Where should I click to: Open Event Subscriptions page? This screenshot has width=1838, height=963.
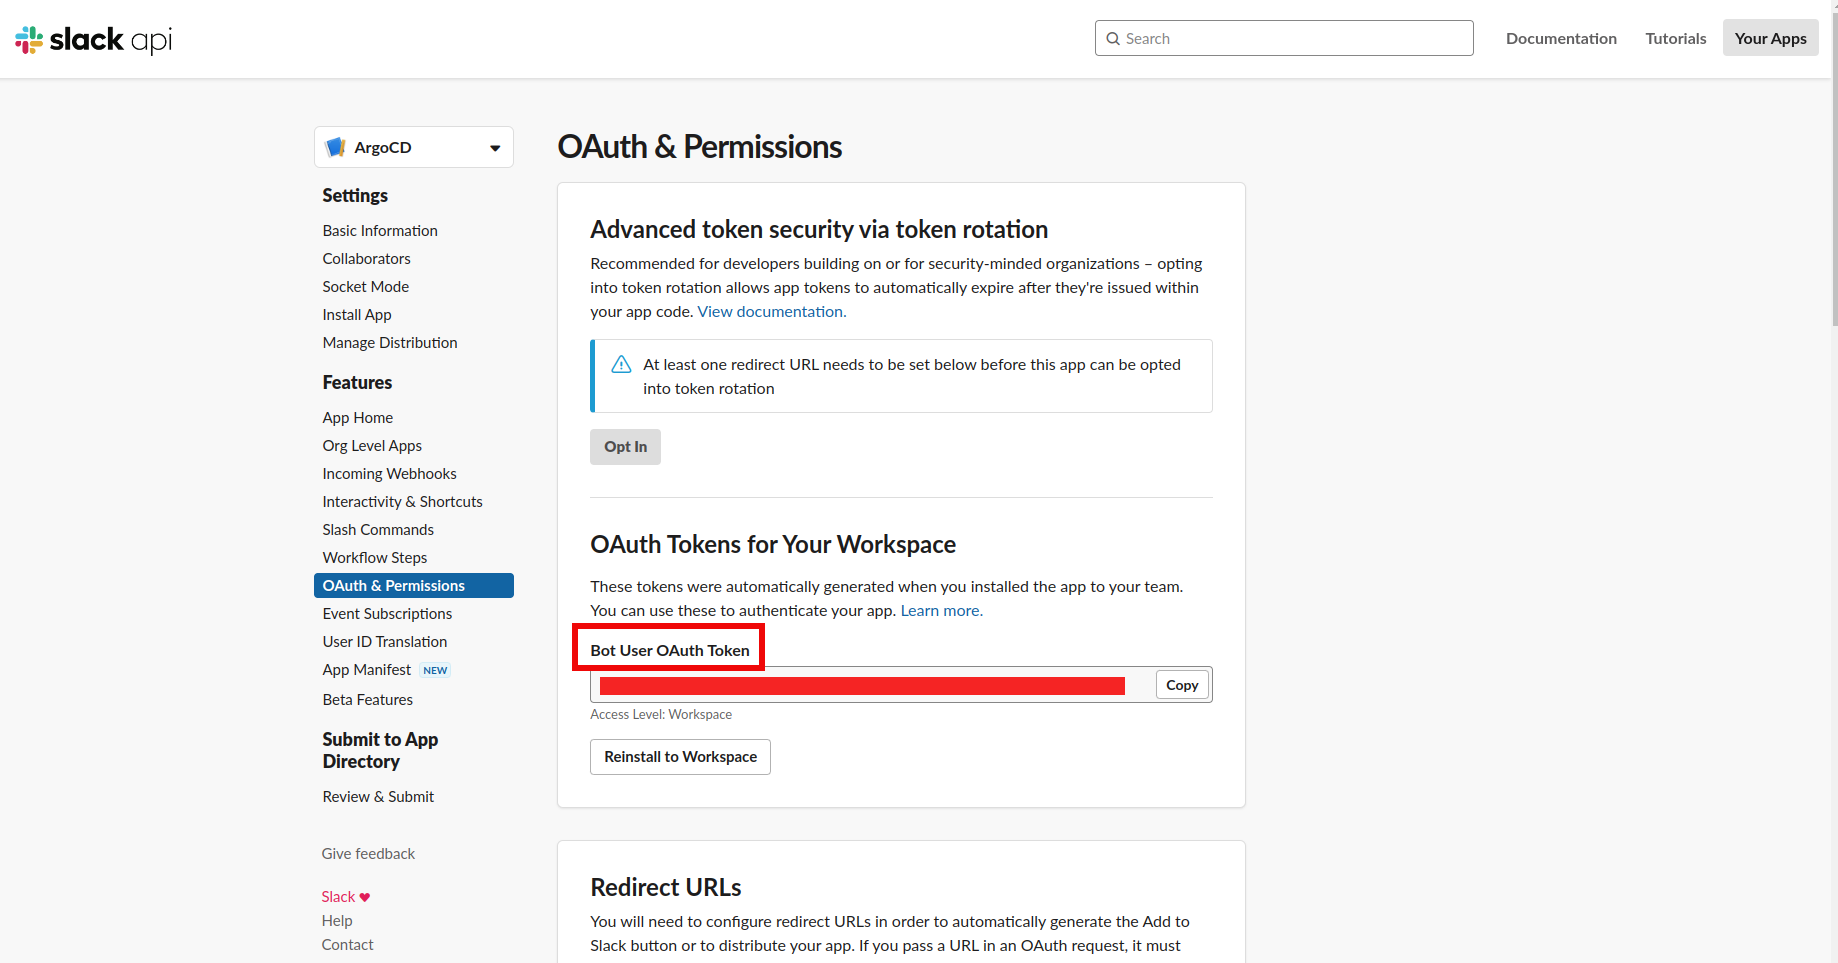387,613
